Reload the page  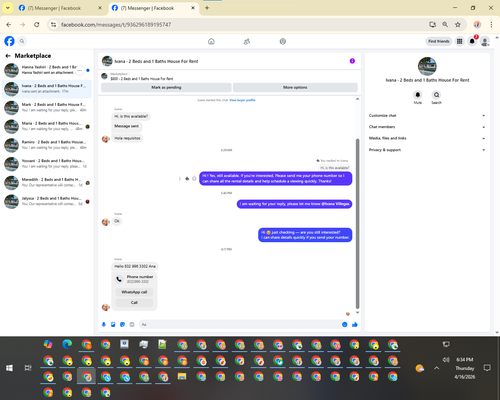pyautogui.click(x=37, y=24)
